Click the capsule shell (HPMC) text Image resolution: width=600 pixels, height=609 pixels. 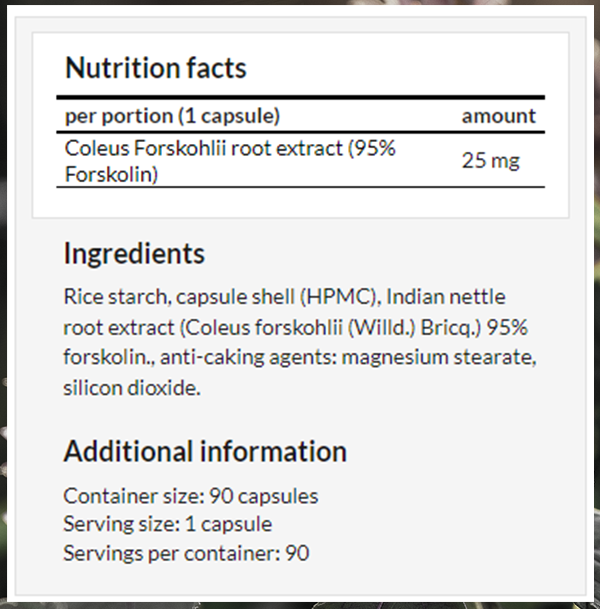click(276, 297)
